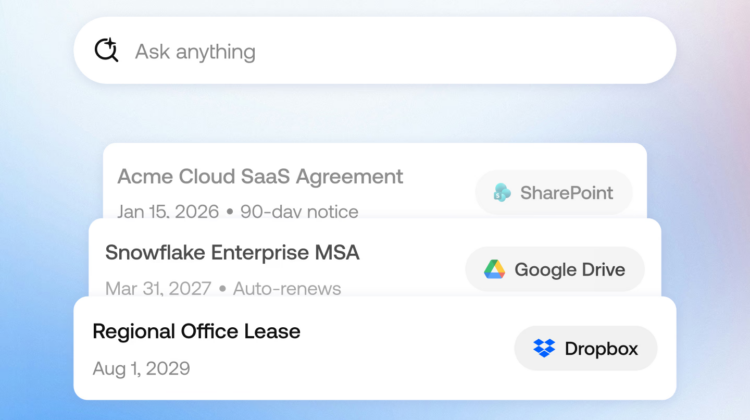Select the Snowflake Enterprise MSA card
Screen dimensions: 750x420
[375, 258]
